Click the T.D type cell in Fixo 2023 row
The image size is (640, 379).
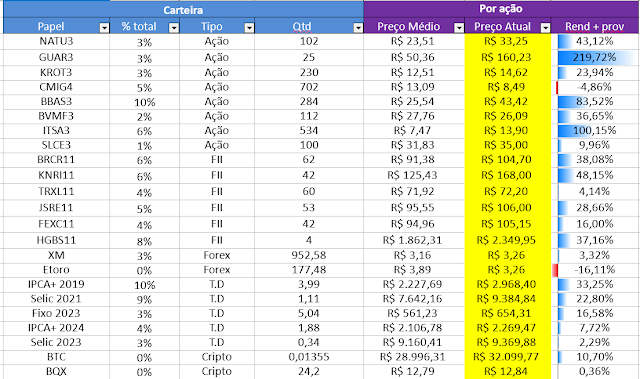217,313
